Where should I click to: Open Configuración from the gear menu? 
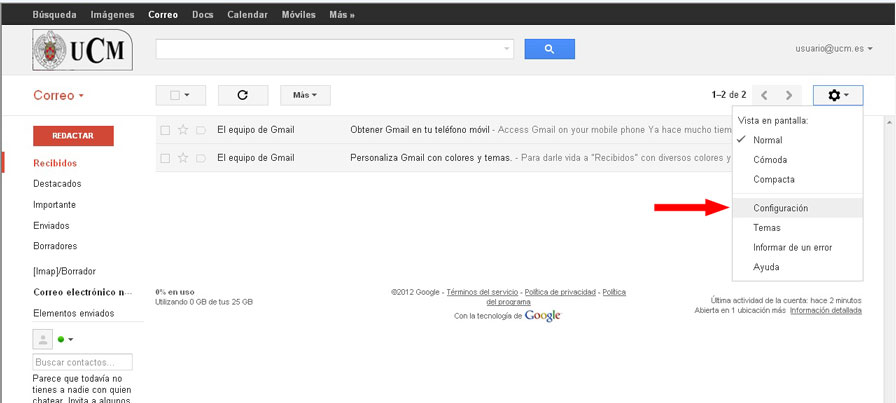798,208
